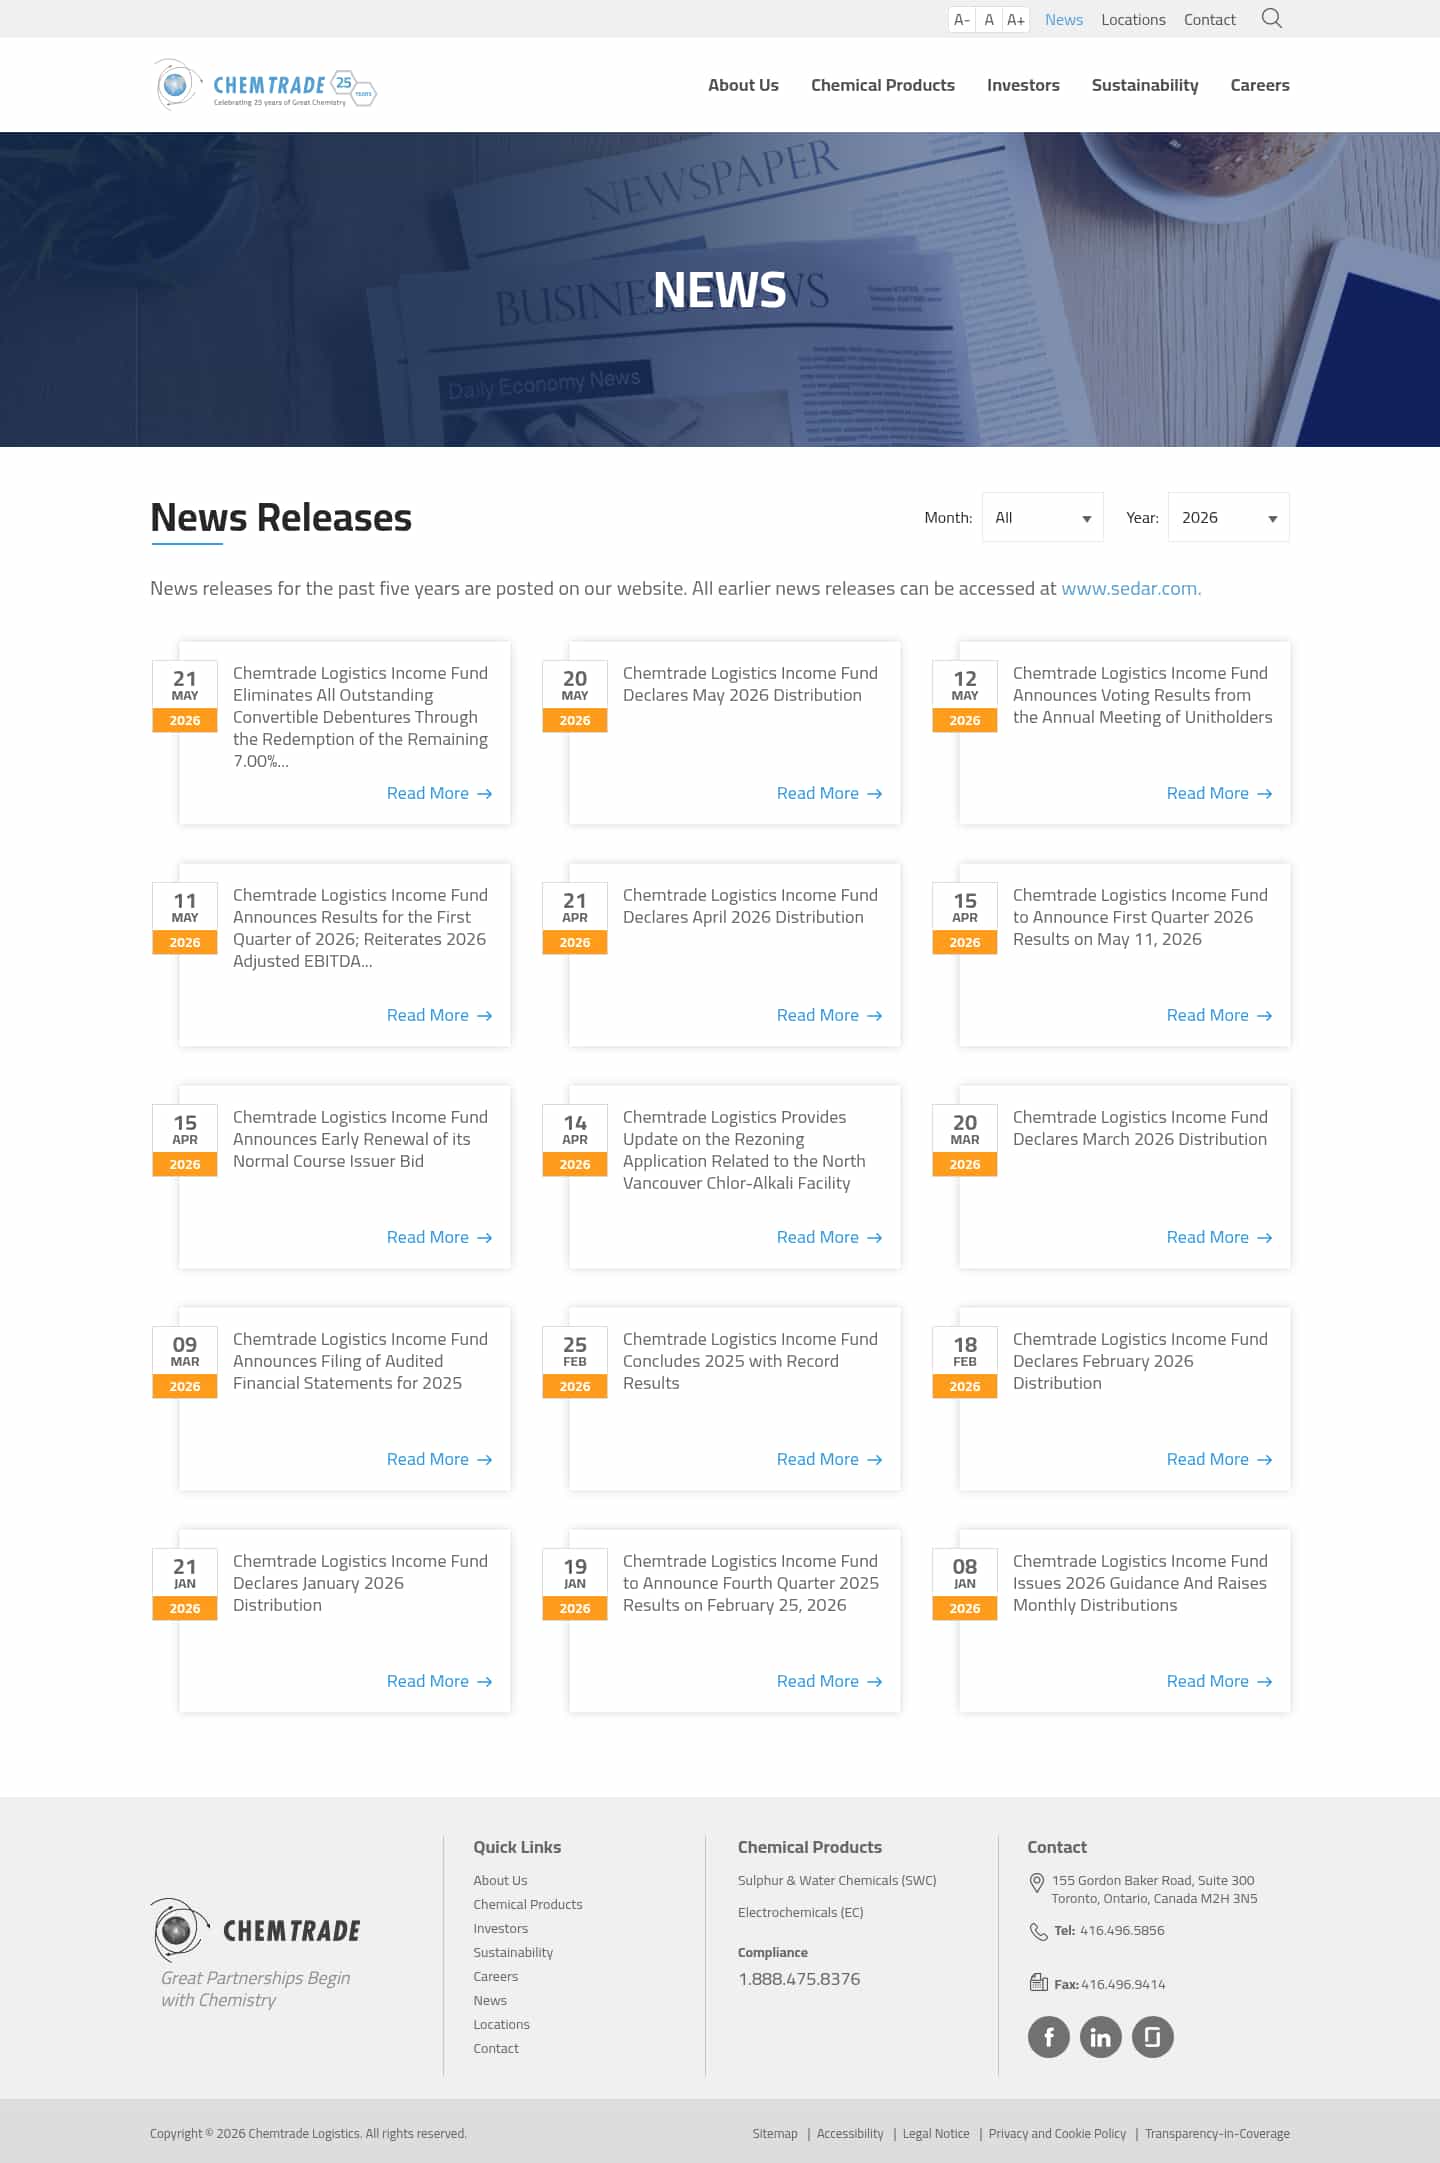The width and height of the screenshot is (1440, 2163).
Task: Open Contact in top utility bar
Action: [x=1210, y=20]
